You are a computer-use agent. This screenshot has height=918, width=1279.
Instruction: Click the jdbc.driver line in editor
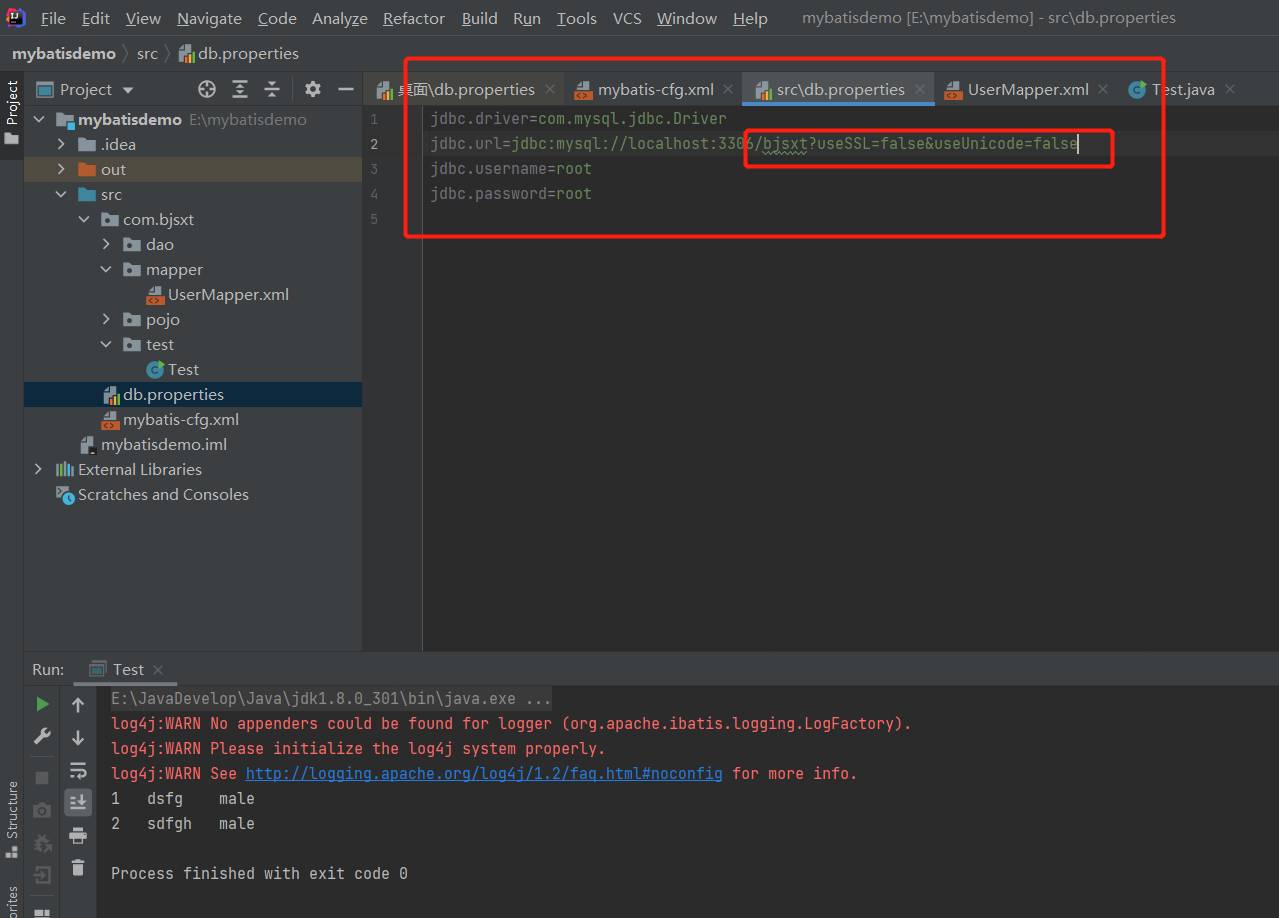click(x=579, y=119)
